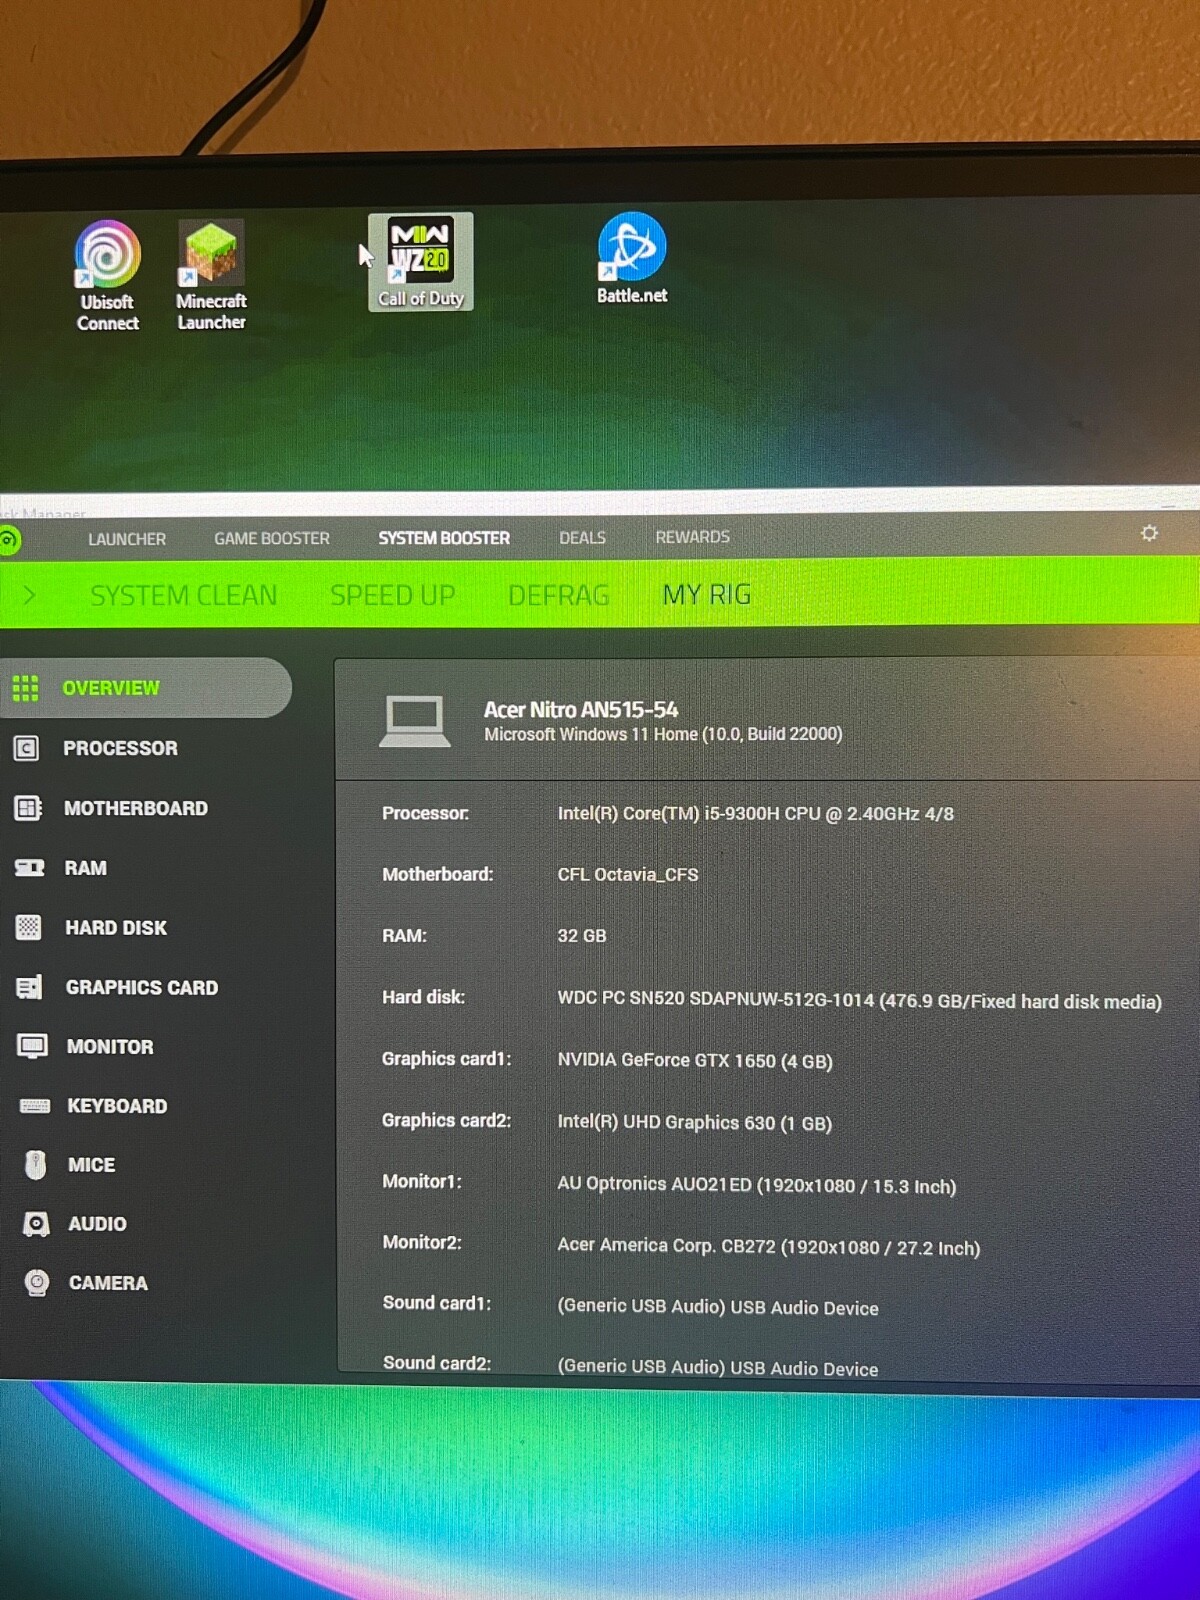
Task: Click the CFL Octavia_CFS motherboard value
Action: point(628,875)
